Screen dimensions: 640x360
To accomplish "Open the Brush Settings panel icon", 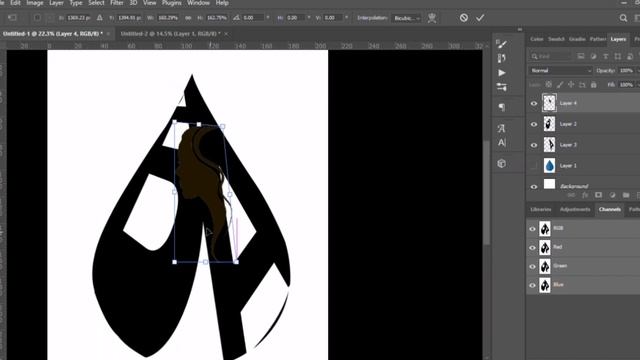I will (x=502, y=44).
